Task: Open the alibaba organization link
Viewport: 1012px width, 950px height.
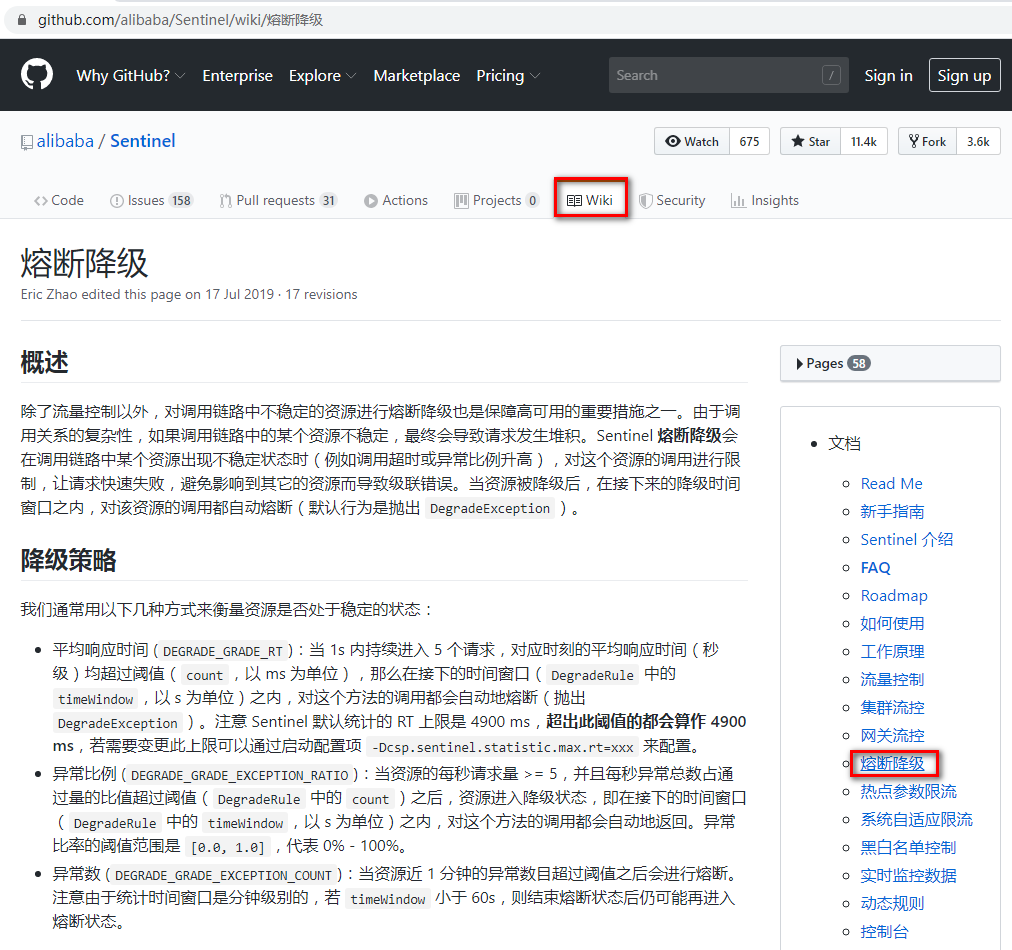Action: pyautogui.click(x=65, y=141)
